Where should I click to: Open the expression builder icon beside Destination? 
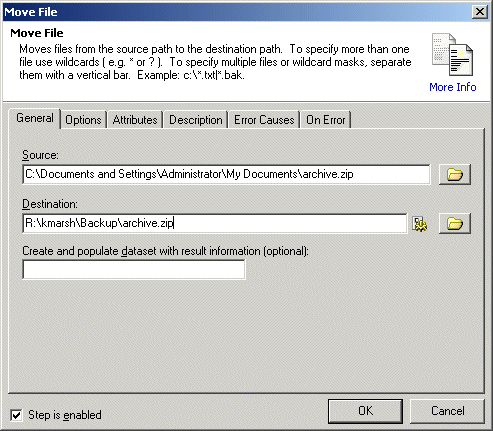point(420,224)
